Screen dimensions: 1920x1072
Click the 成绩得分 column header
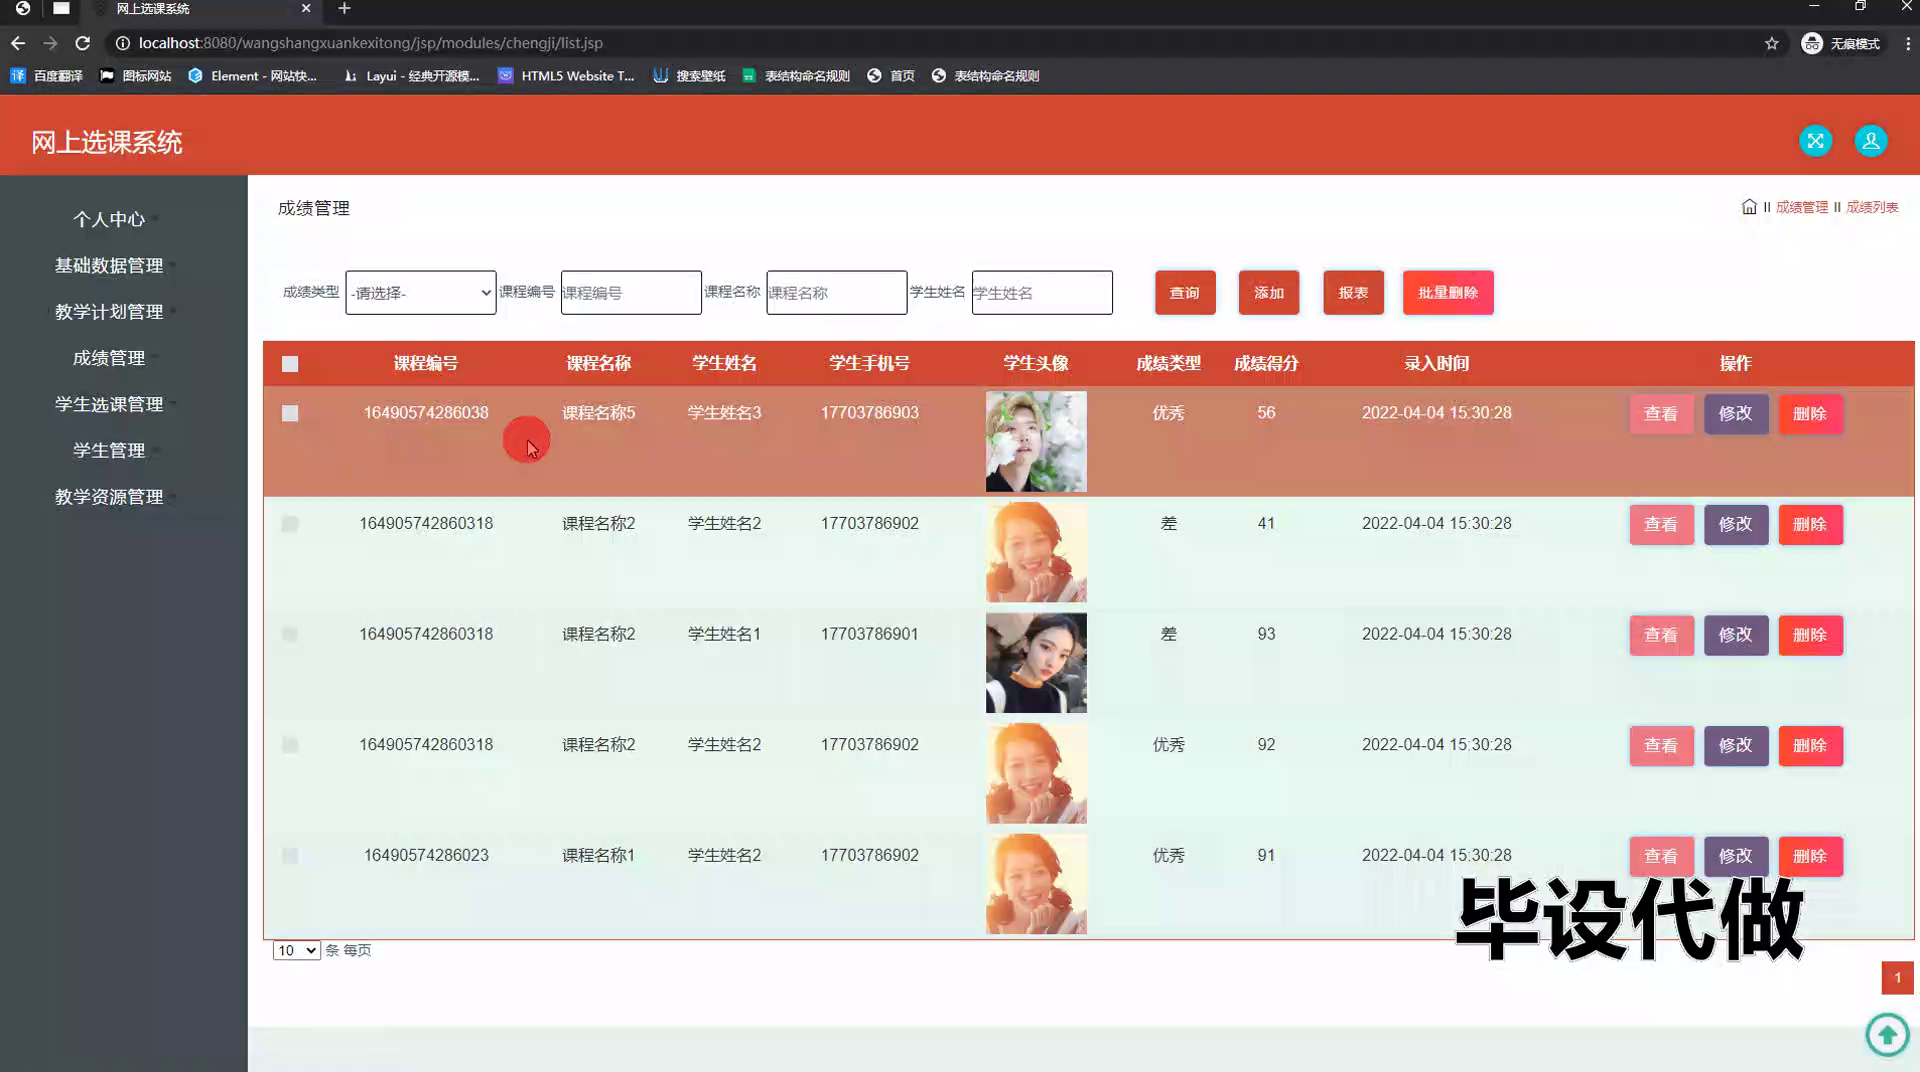1266,364
